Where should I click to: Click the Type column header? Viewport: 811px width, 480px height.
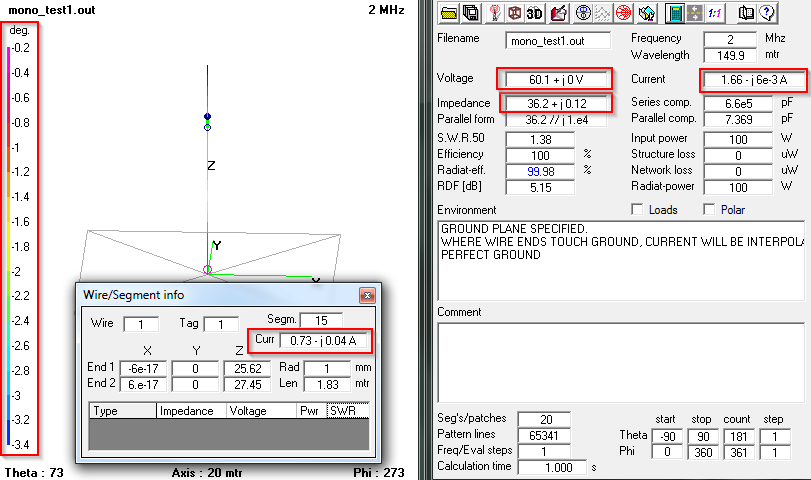click(x=123, y=411)
